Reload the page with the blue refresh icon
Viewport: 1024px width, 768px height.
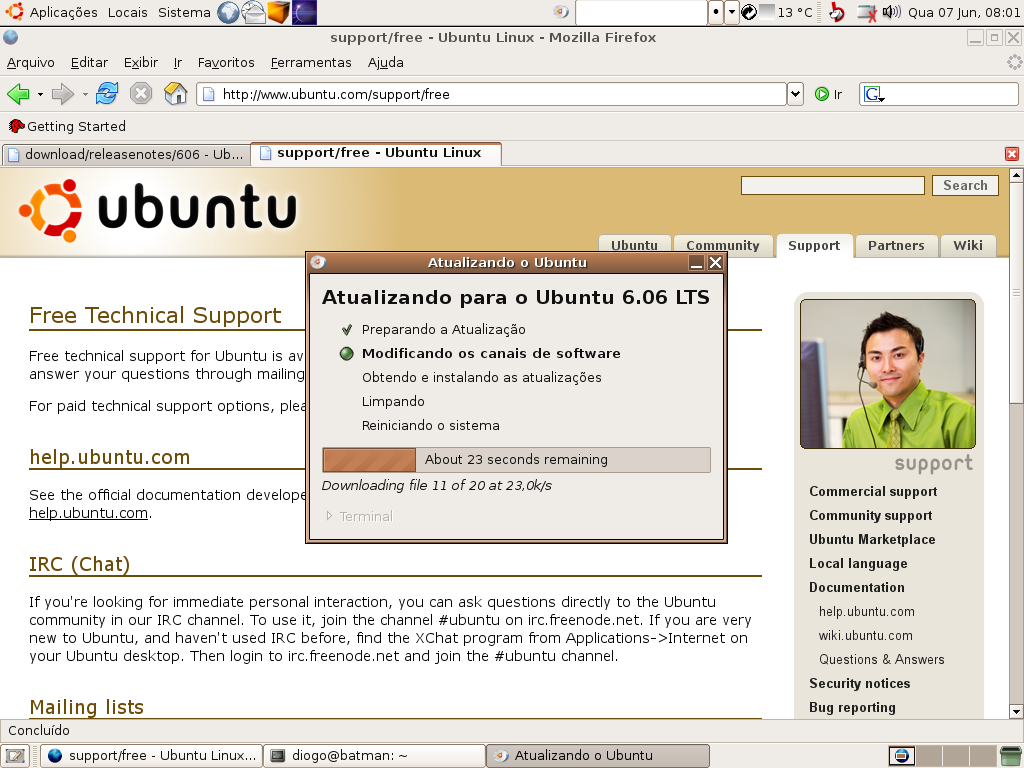[107, 93]
